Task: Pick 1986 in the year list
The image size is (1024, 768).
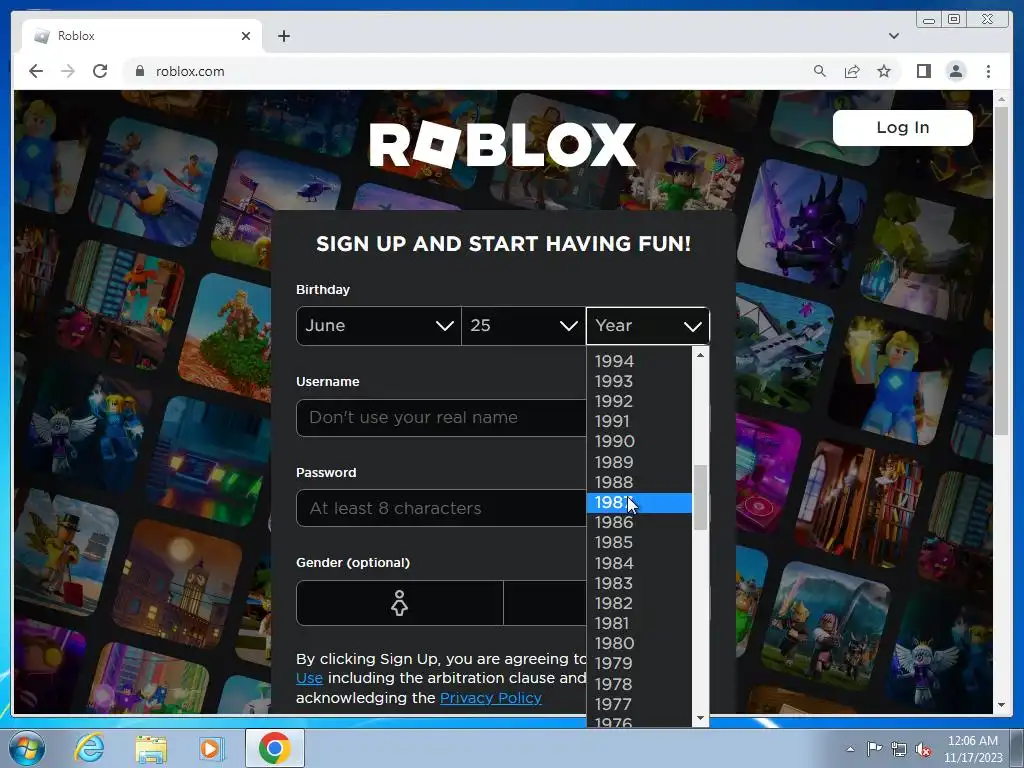Action: pos(639,522)
